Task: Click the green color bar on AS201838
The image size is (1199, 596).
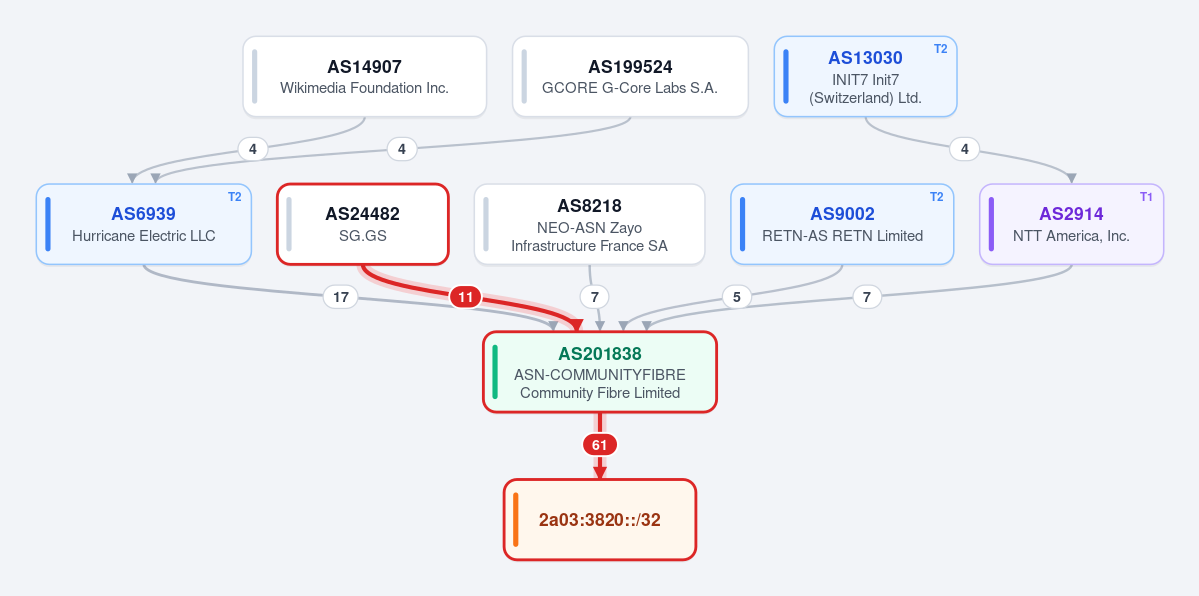Action: pos(496,372)
